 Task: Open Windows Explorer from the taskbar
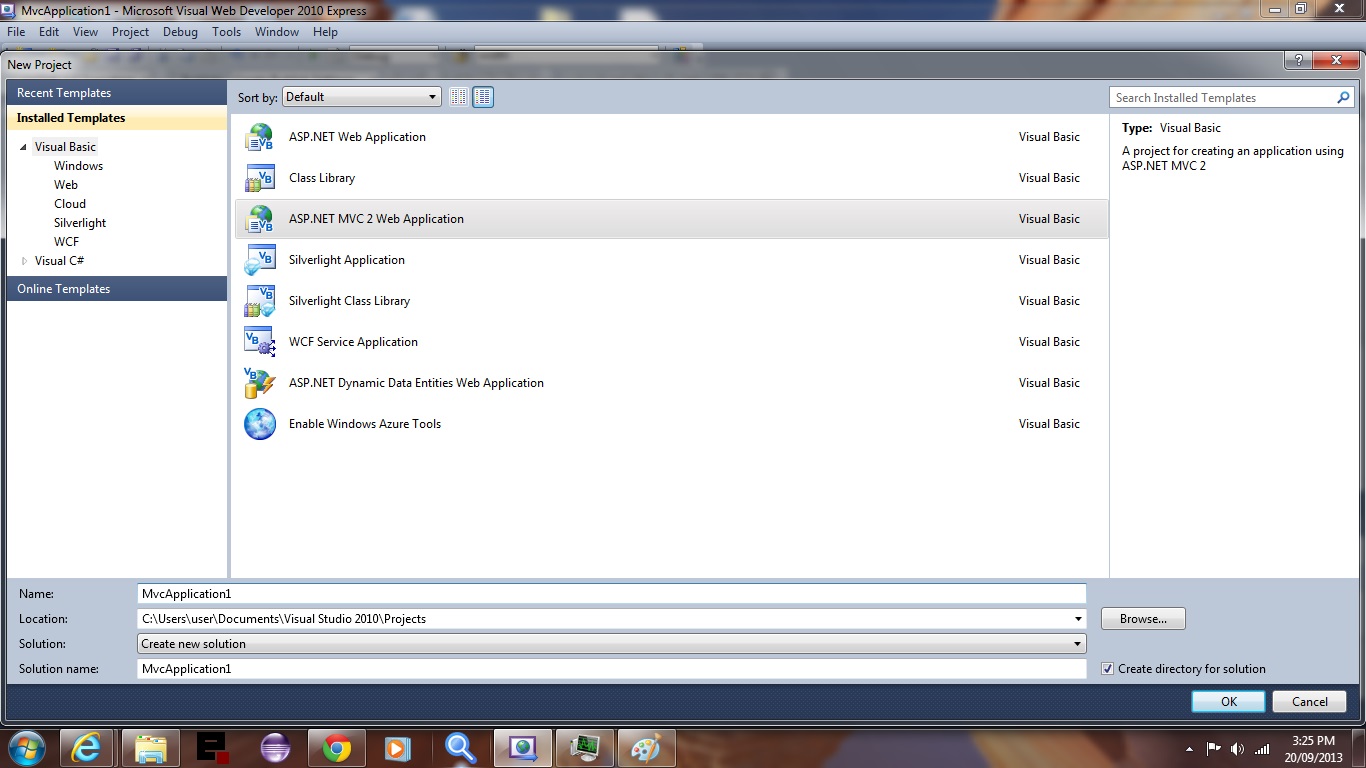point(151,748)
